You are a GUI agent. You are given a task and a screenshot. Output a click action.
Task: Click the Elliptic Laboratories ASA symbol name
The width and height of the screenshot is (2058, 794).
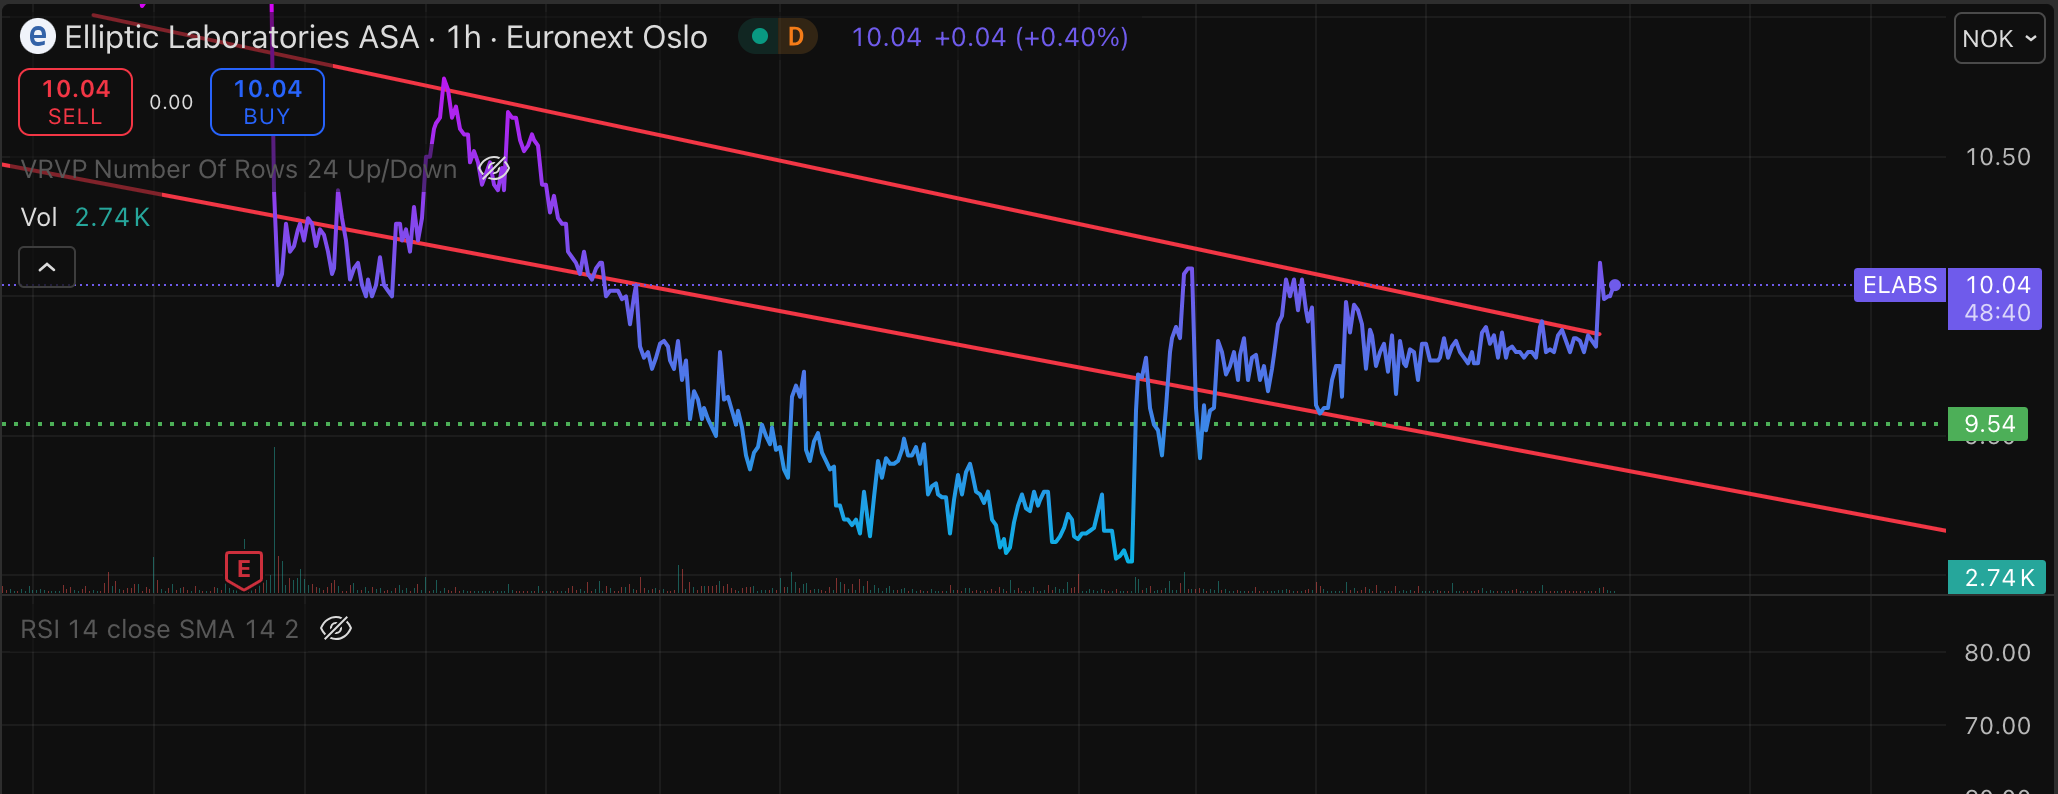(242, 37)
